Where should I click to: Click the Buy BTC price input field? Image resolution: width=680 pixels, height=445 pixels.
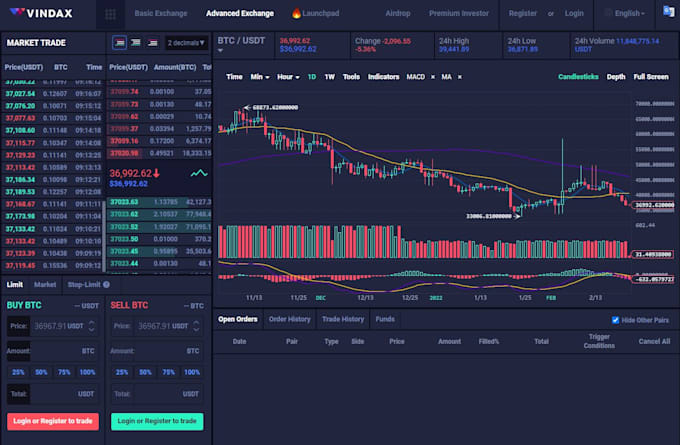click(x=52, y=326)
